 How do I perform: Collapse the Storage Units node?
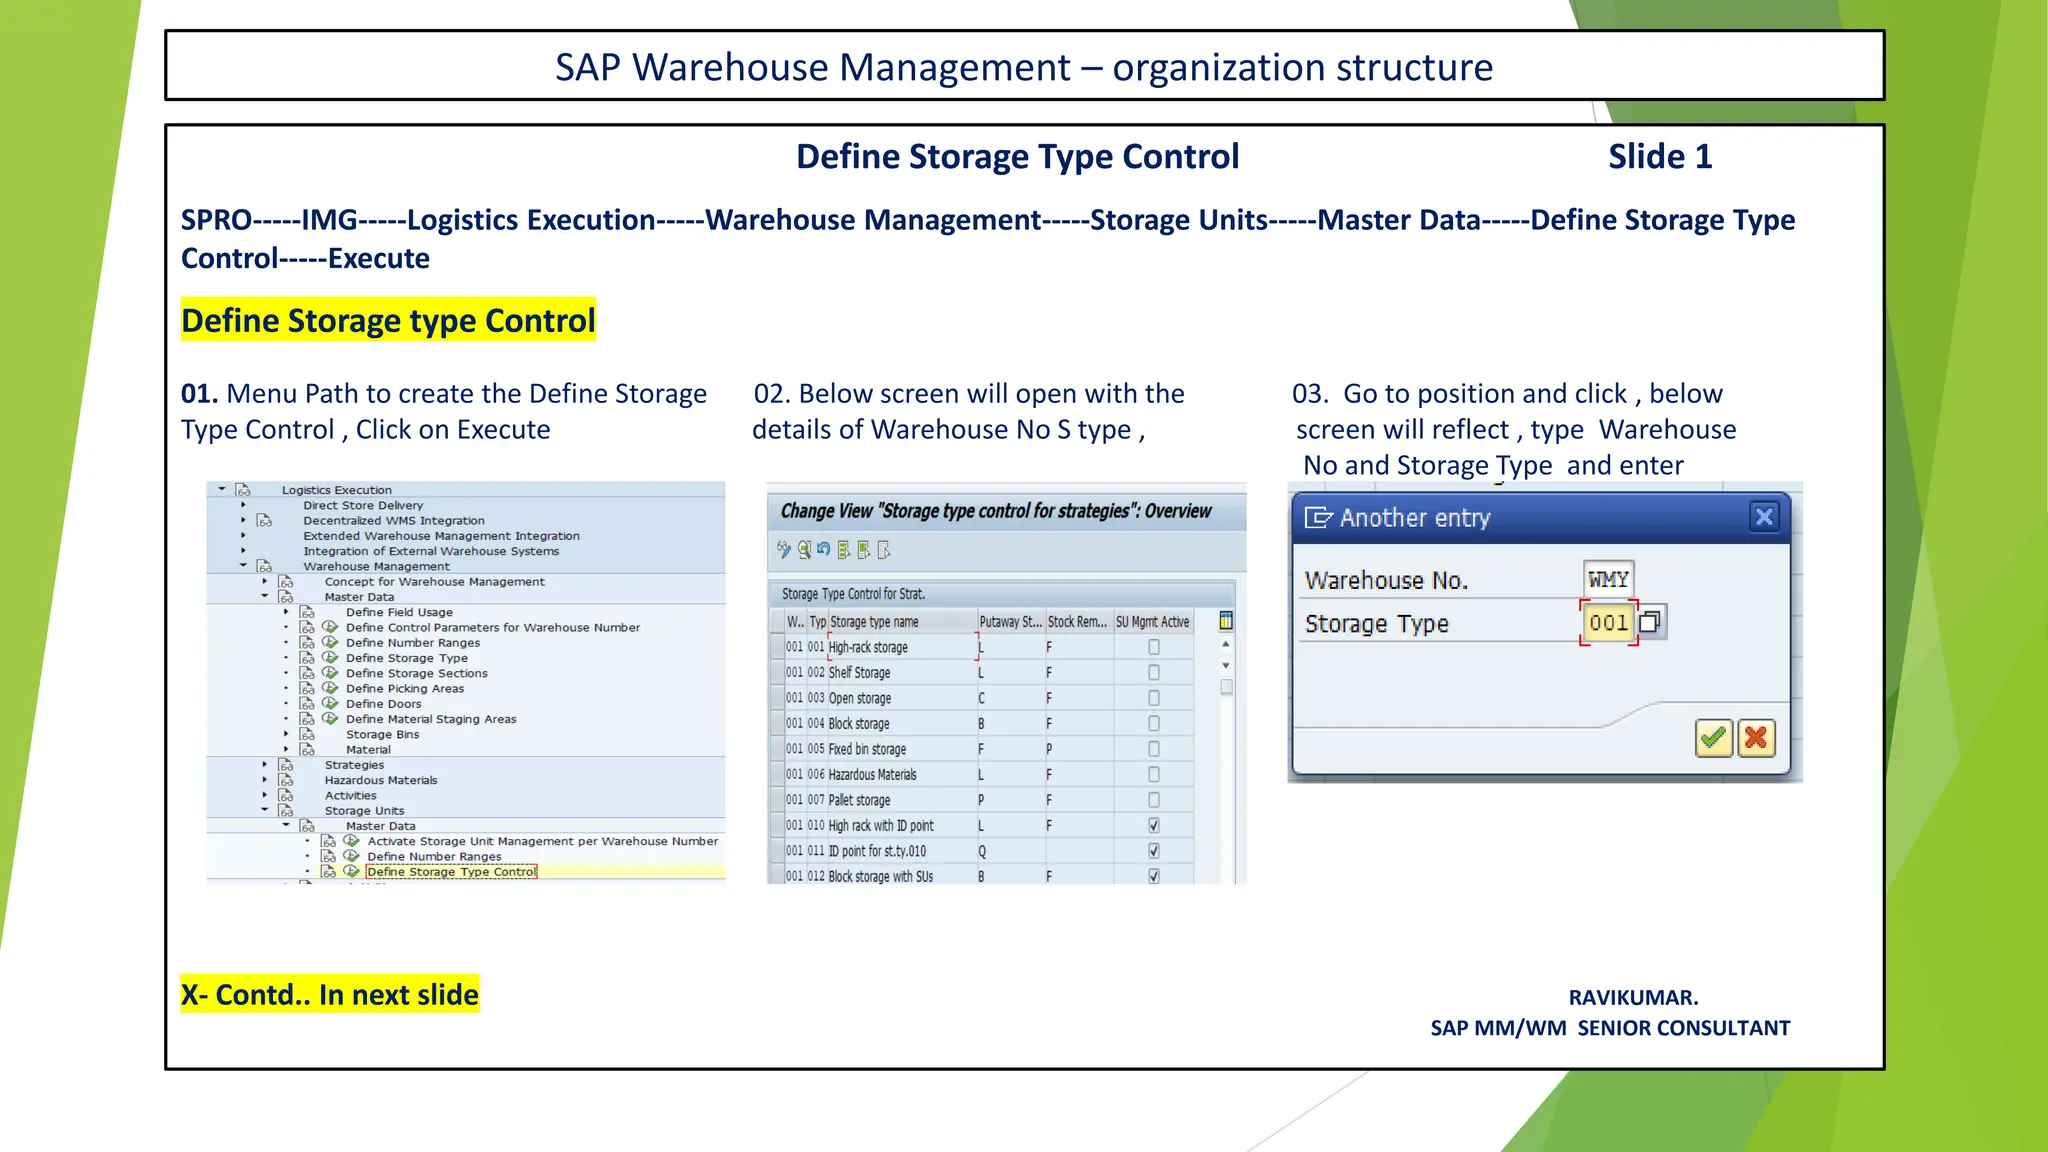click(265, 810)
